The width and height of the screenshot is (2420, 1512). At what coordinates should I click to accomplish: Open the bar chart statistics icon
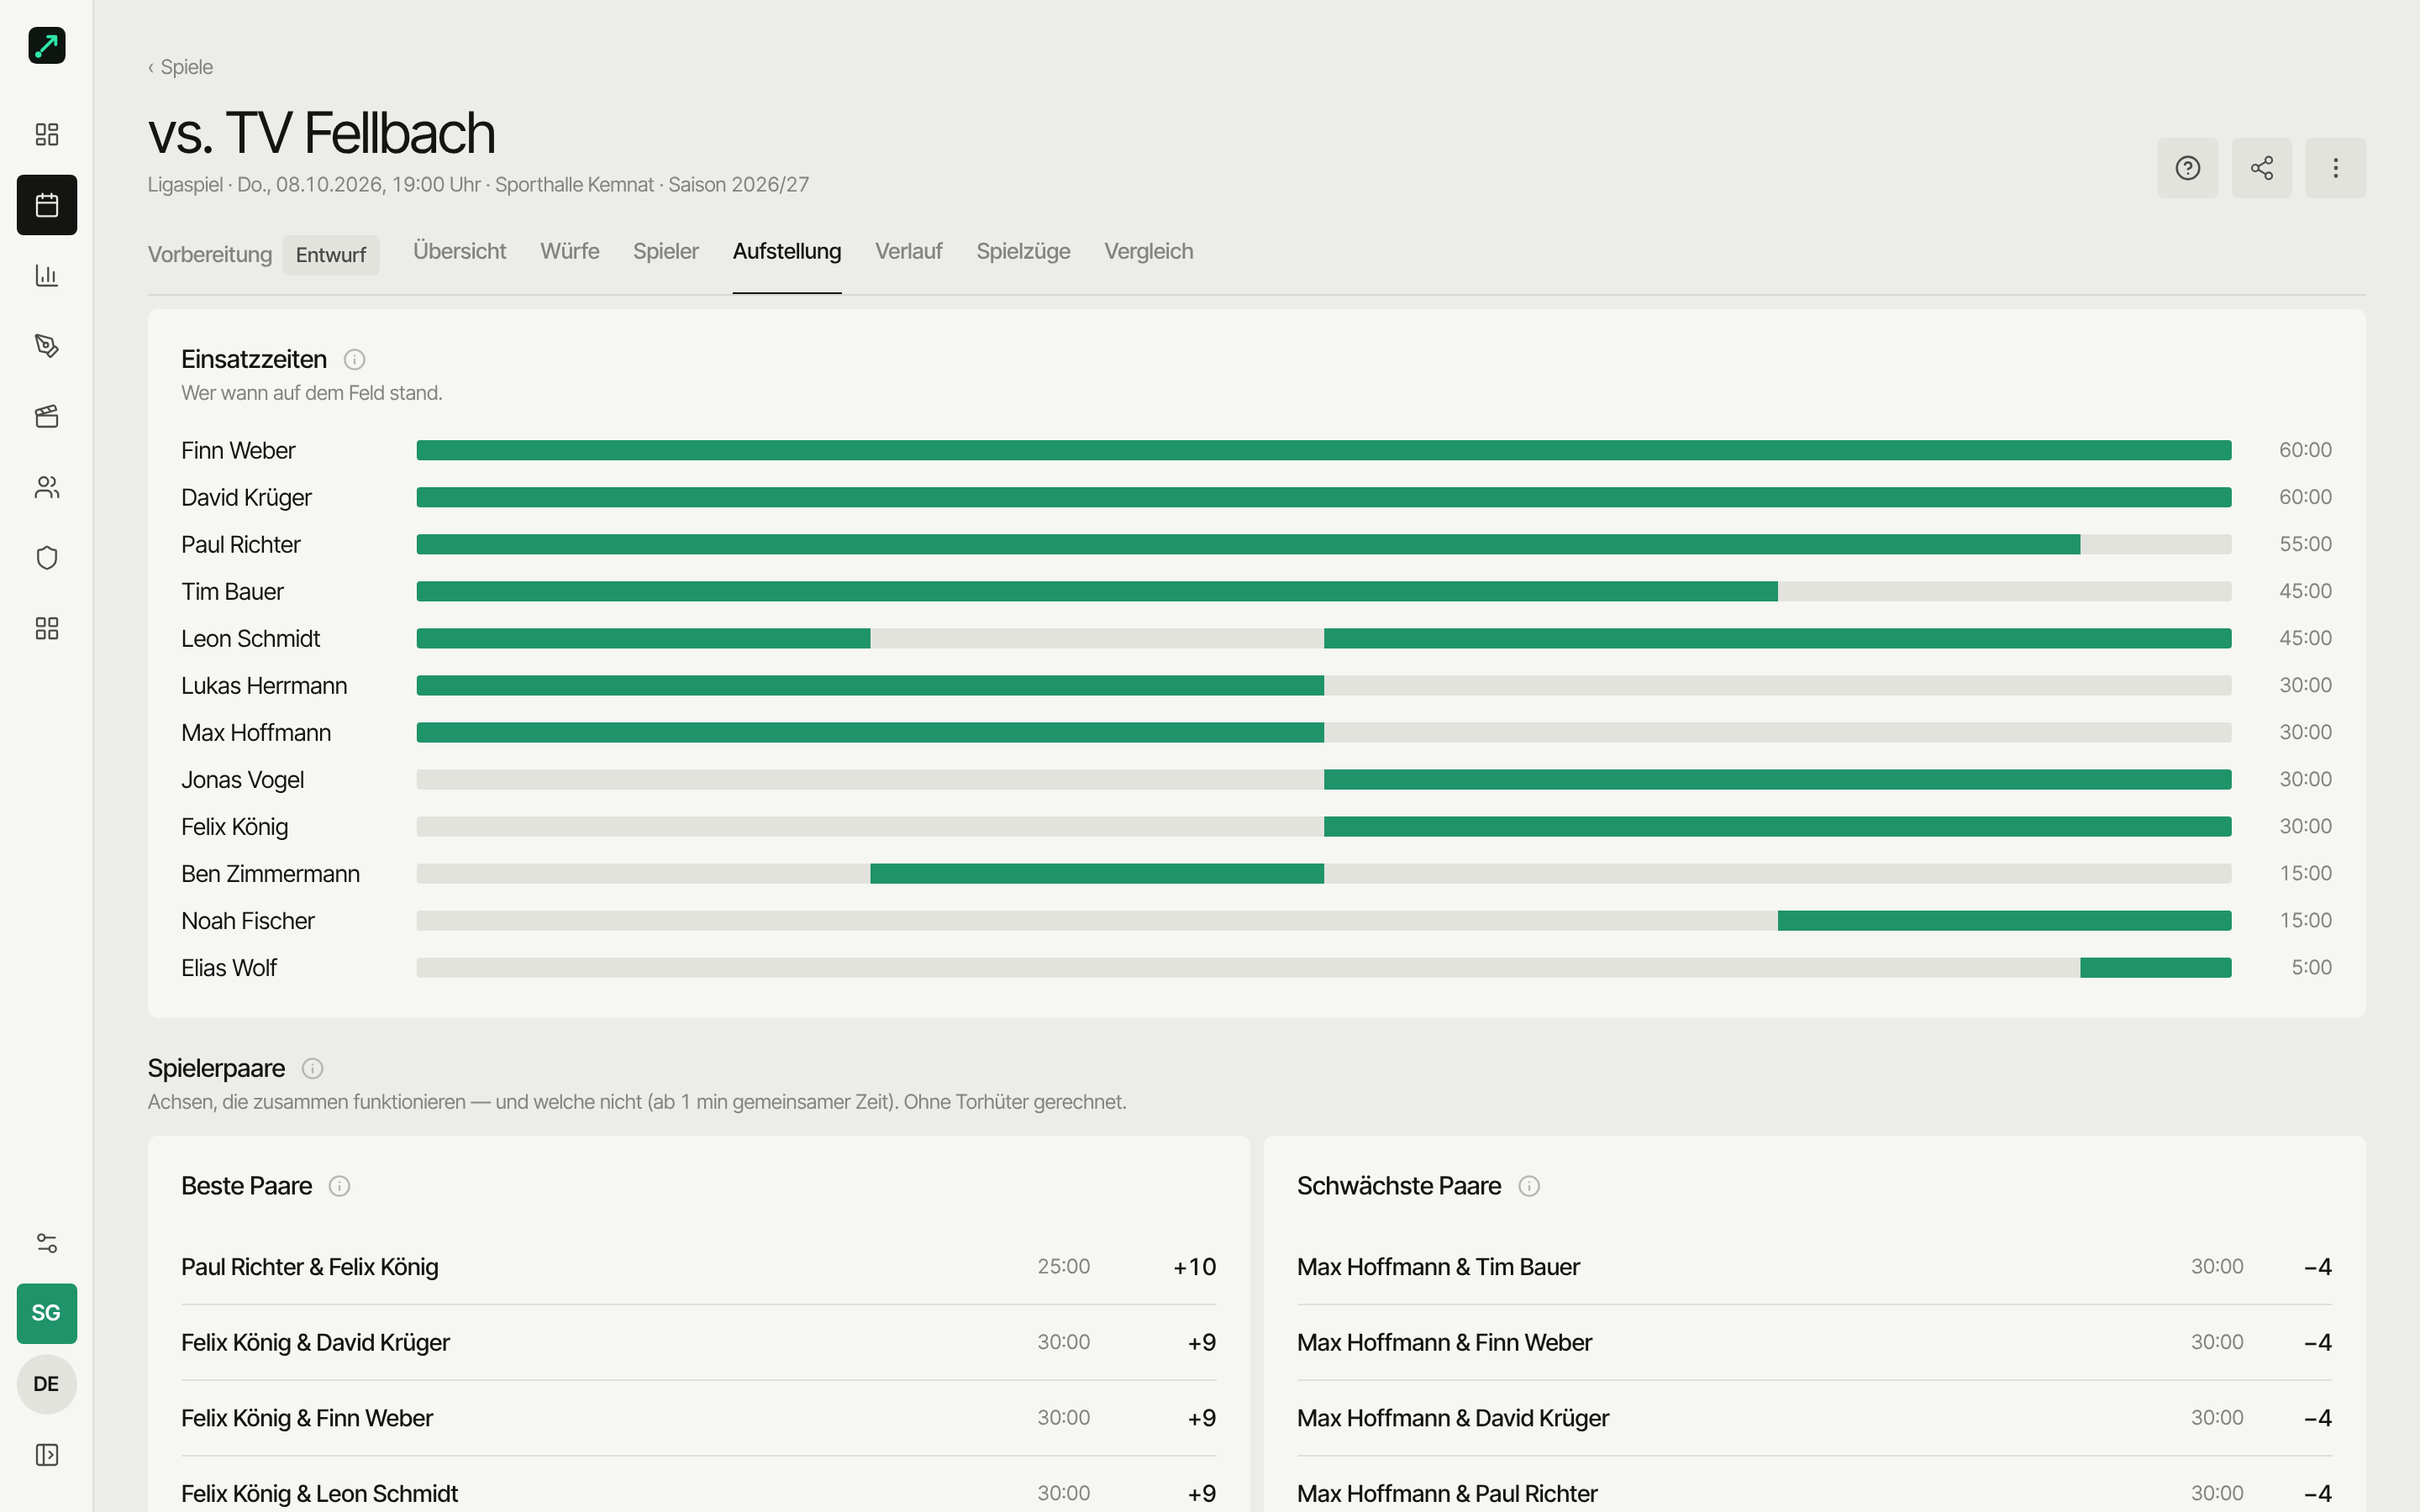[46, 275]
